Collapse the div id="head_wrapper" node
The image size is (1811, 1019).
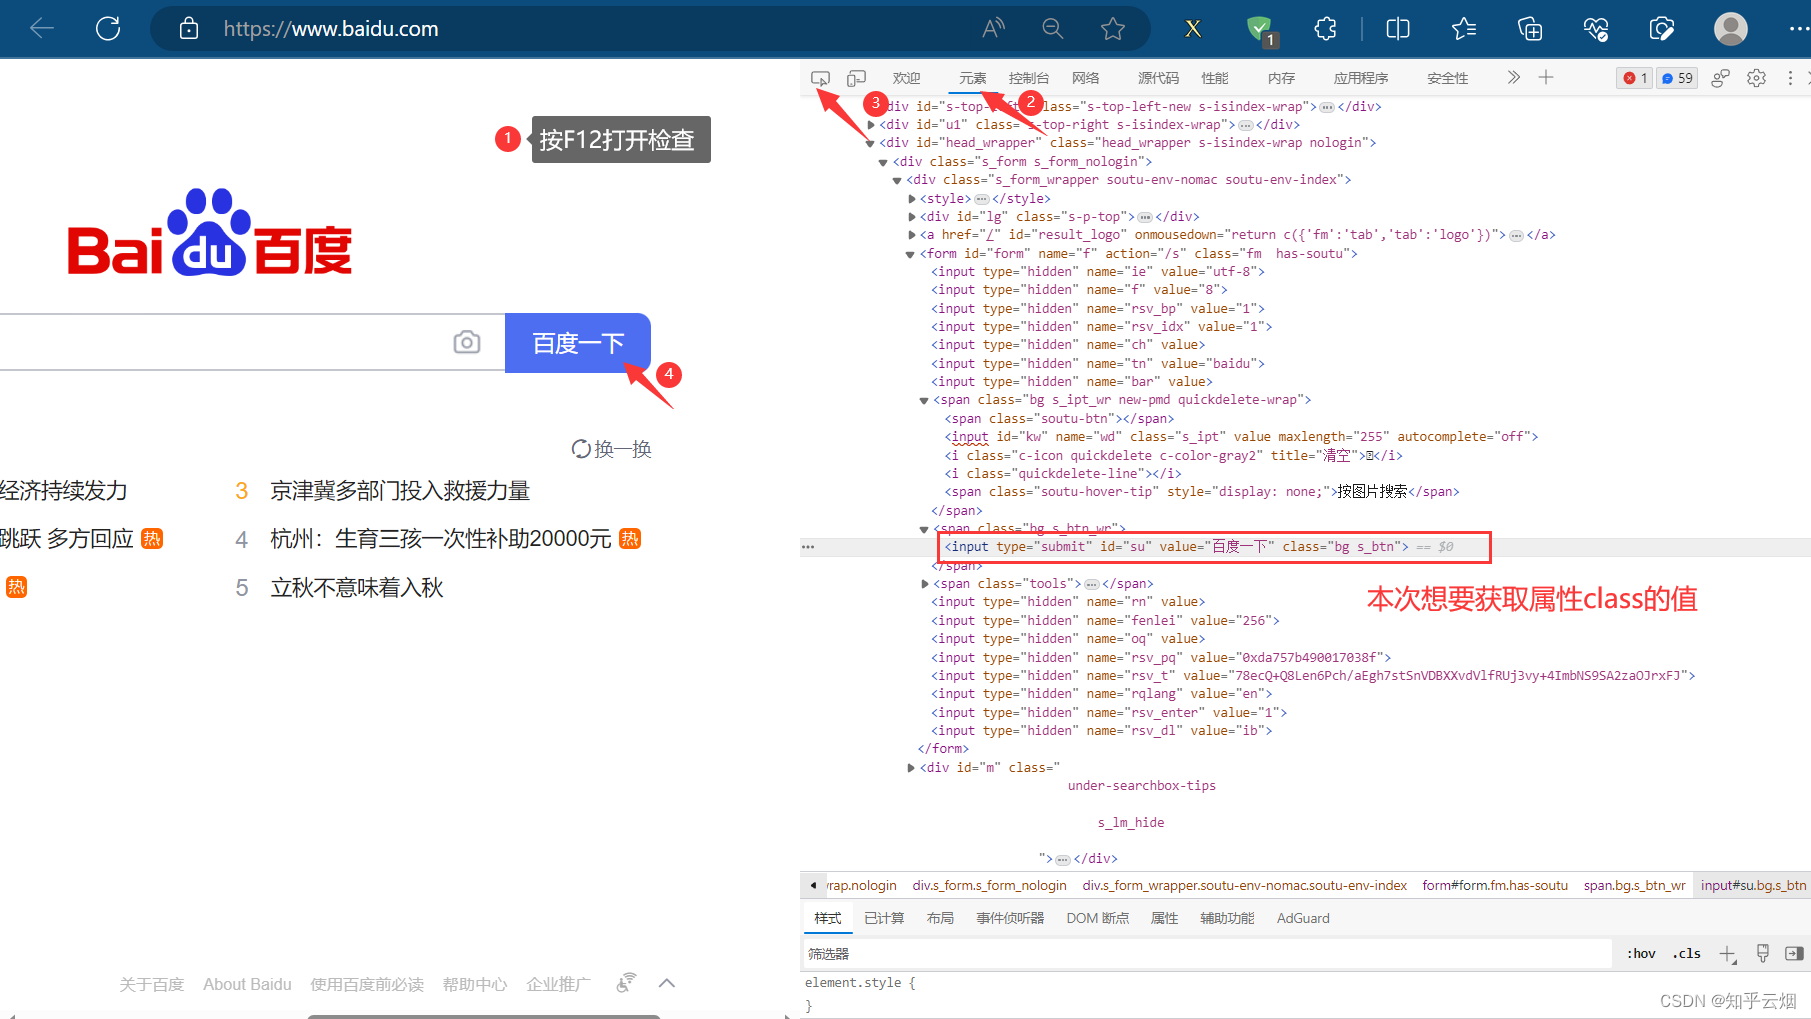tap(870, 143)
